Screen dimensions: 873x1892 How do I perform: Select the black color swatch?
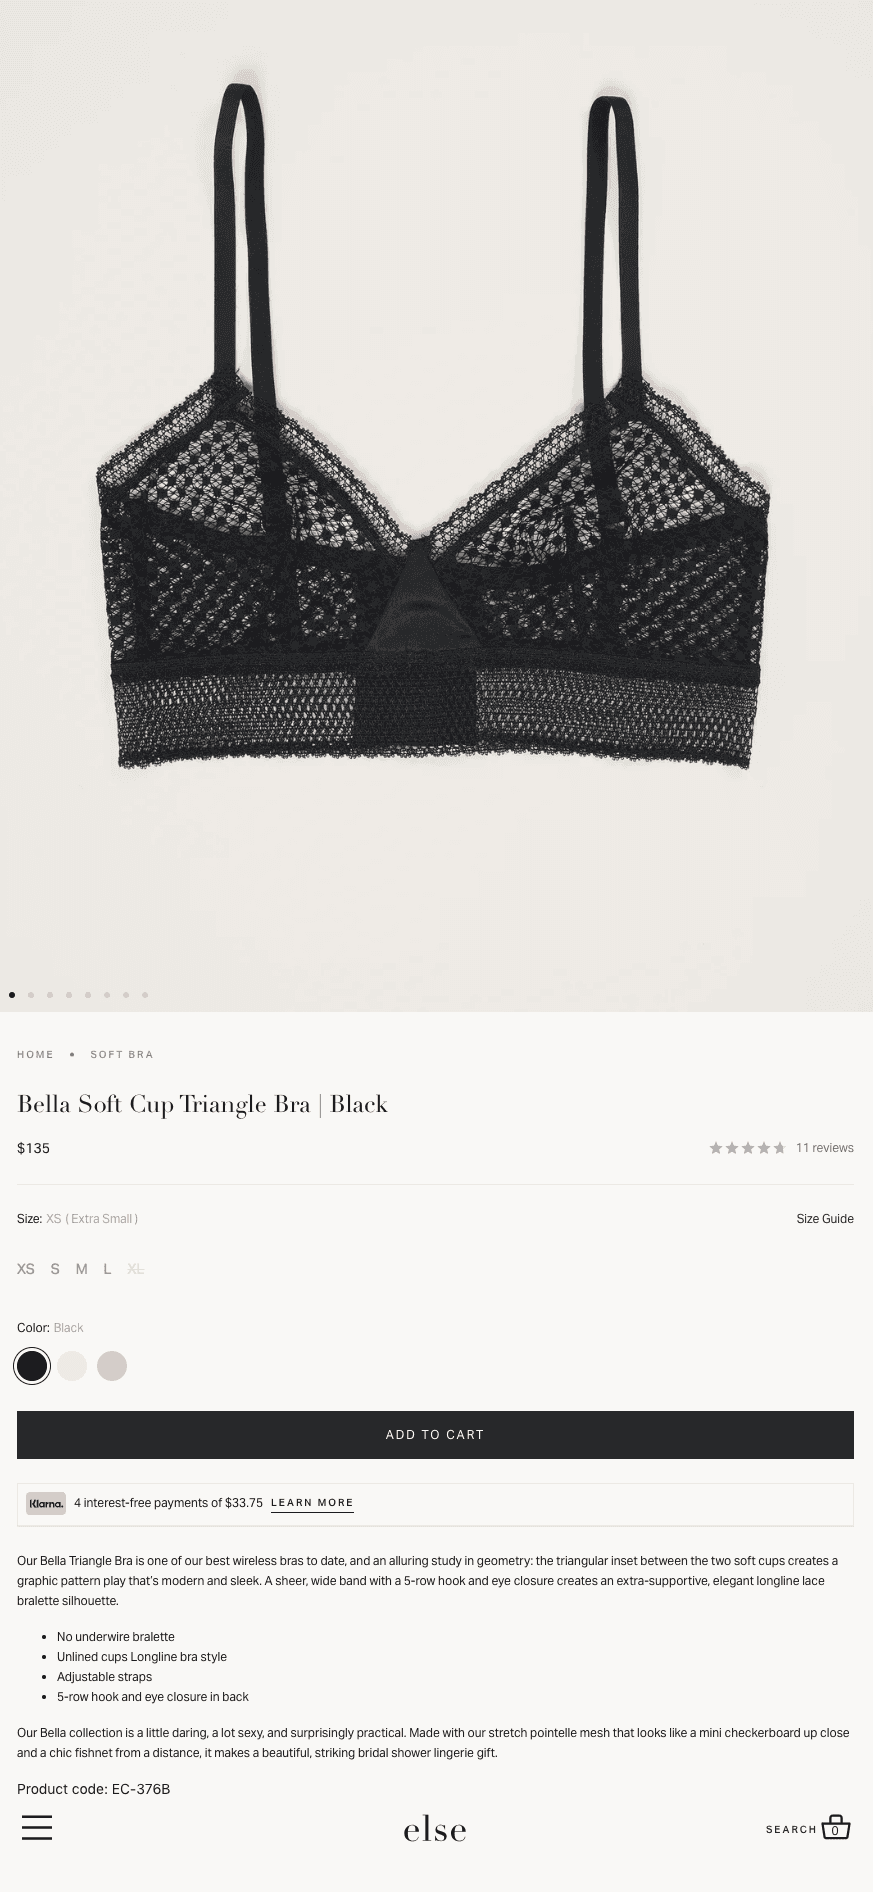pos(32,1366)
